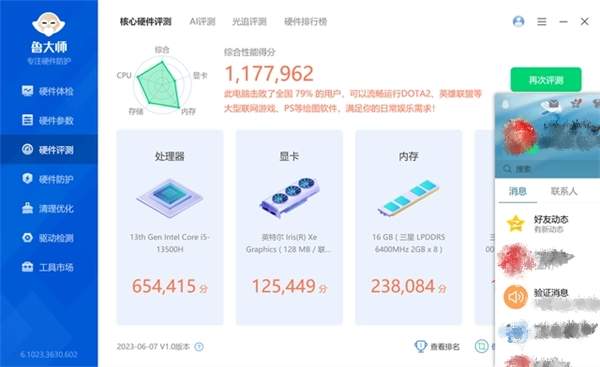Open 硬件体检 via its monitor icon
The width and height of the screenshot is (600, 367).
(28, 91)
